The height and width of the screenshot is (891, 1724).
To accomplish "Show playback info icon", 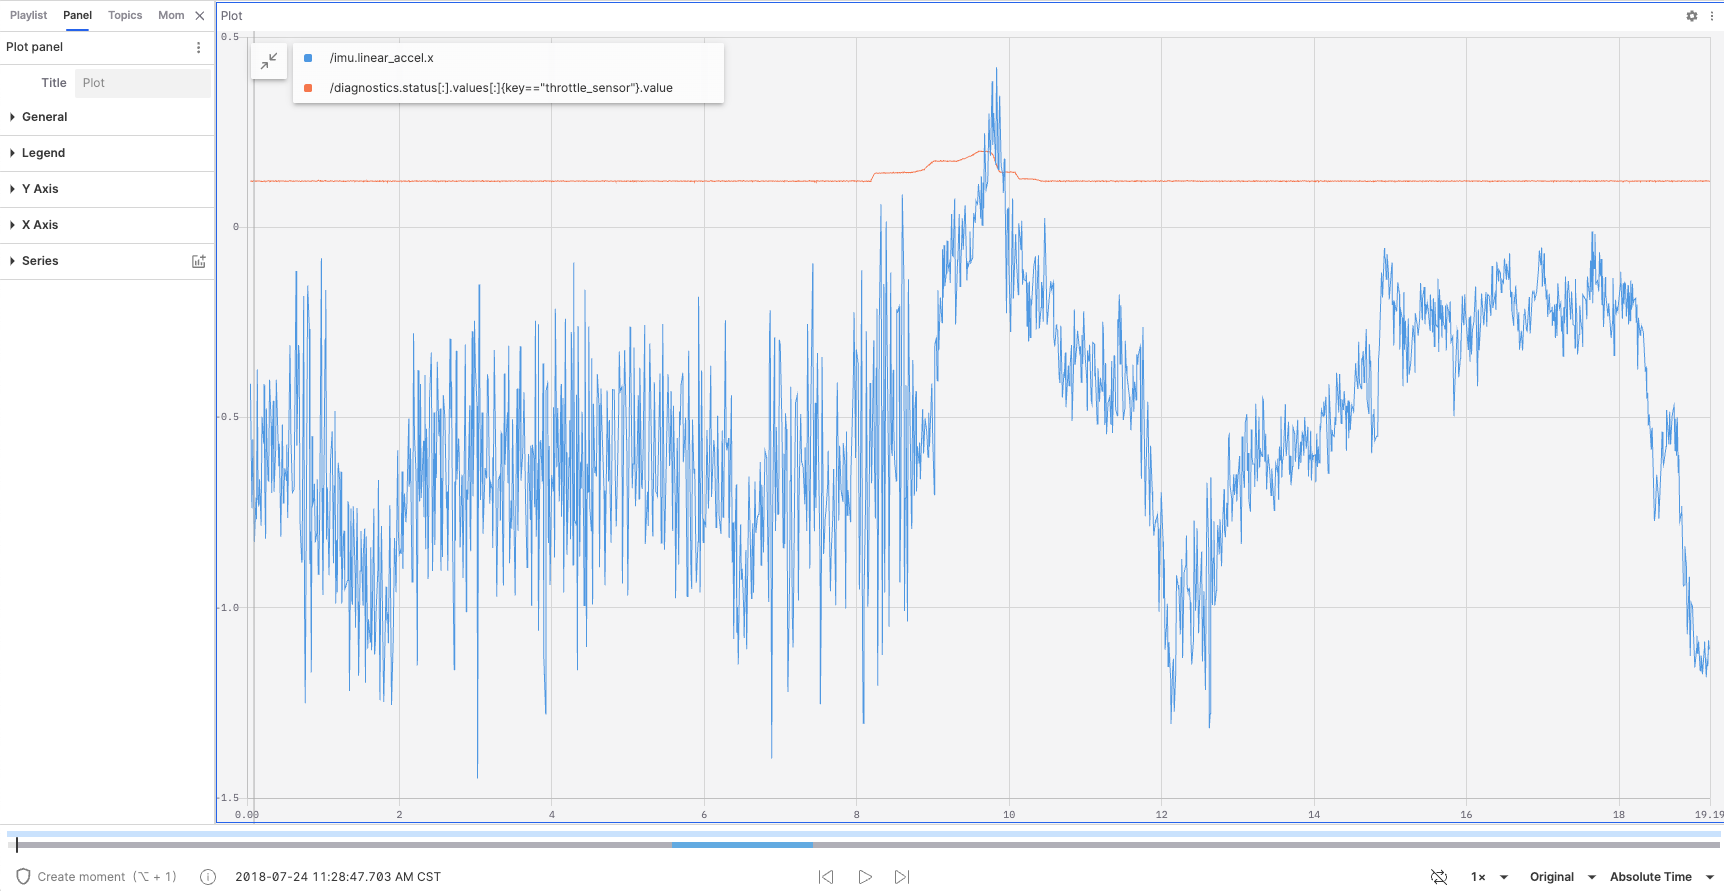I will point(208,877).
